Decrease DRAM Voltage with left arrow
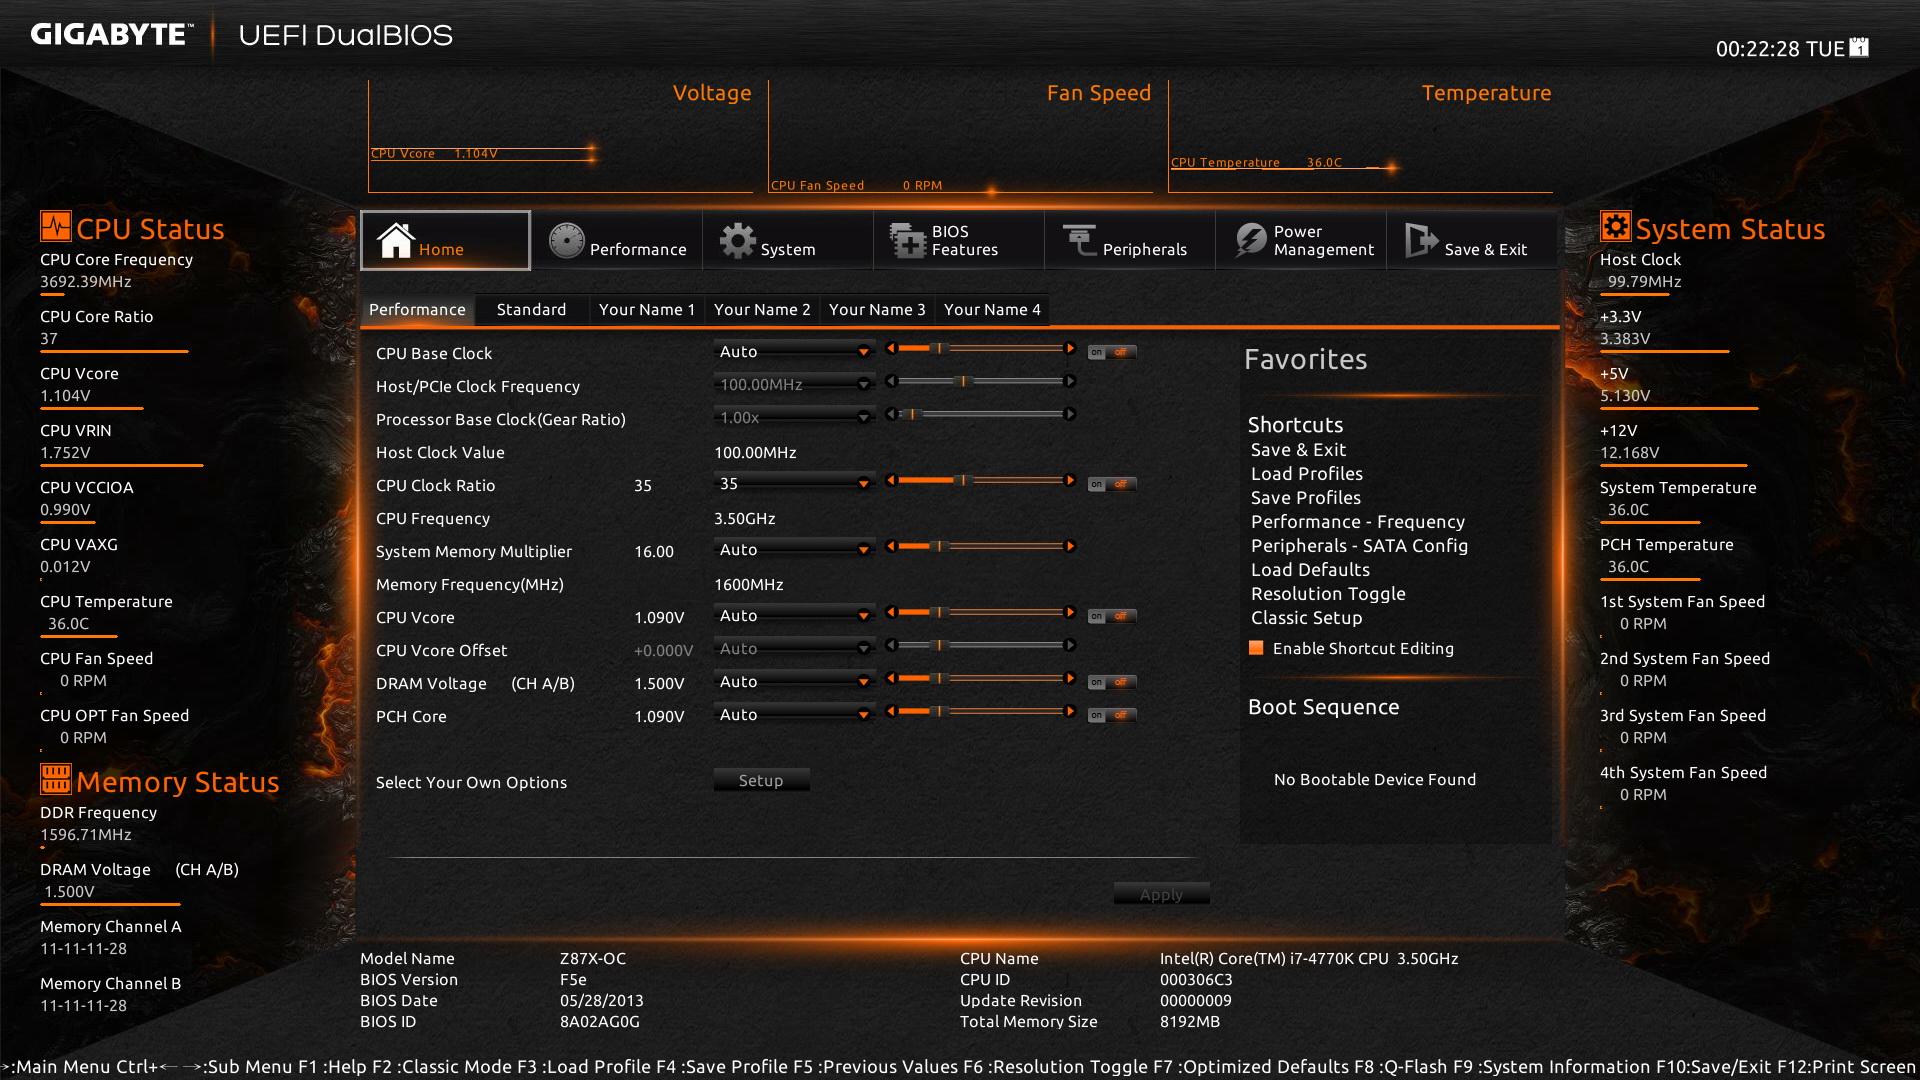The height and width of the screenshot is (1080, 1920). [890, 678]
